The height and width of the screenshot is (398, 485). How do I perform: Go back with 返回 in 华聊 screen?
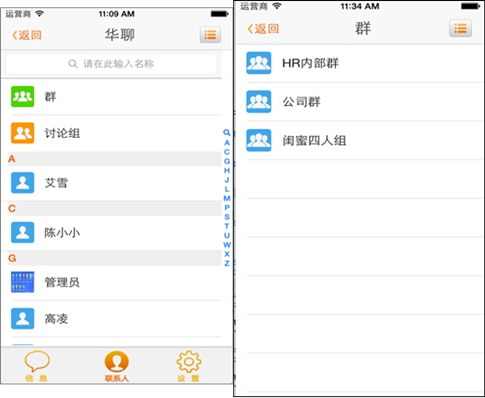[27, 35]
